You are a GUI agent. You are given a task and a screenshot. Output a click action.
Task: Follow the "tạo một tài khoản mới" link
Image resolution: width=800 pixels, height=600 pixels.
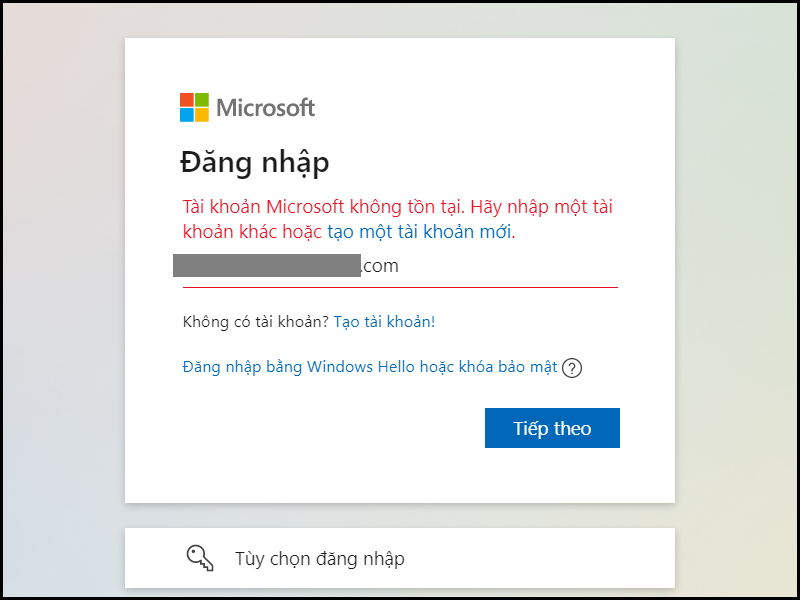420,232
